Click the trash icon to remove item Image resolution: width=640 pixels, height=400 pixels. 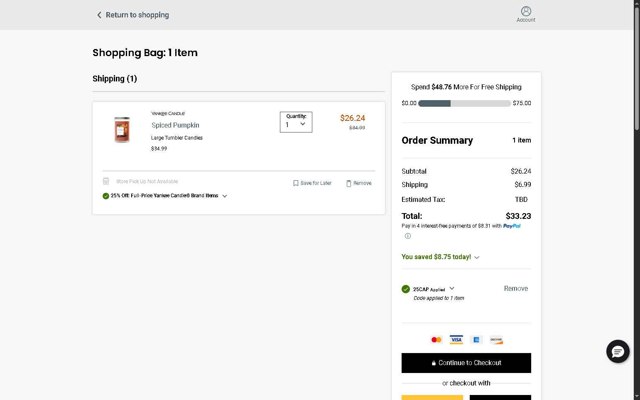(x=349, y=183)
